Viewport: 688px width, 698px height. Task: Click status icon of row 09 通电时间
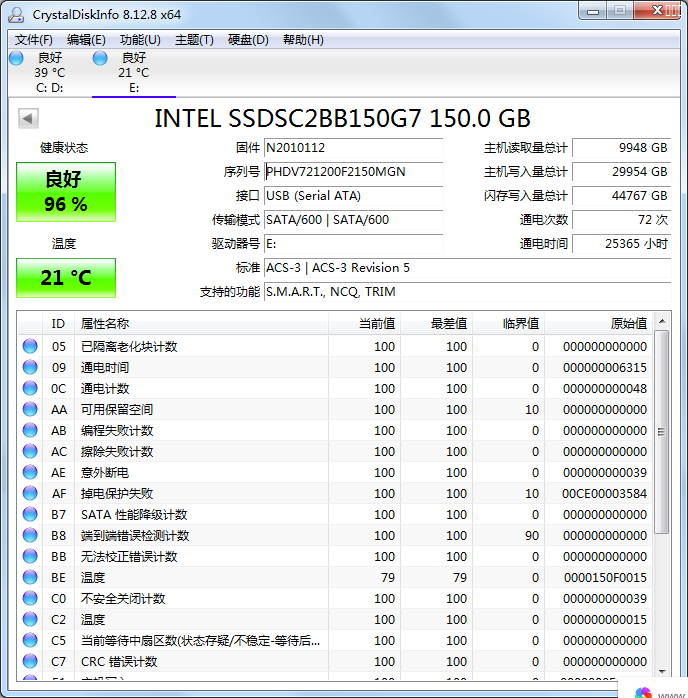point(30,367)
